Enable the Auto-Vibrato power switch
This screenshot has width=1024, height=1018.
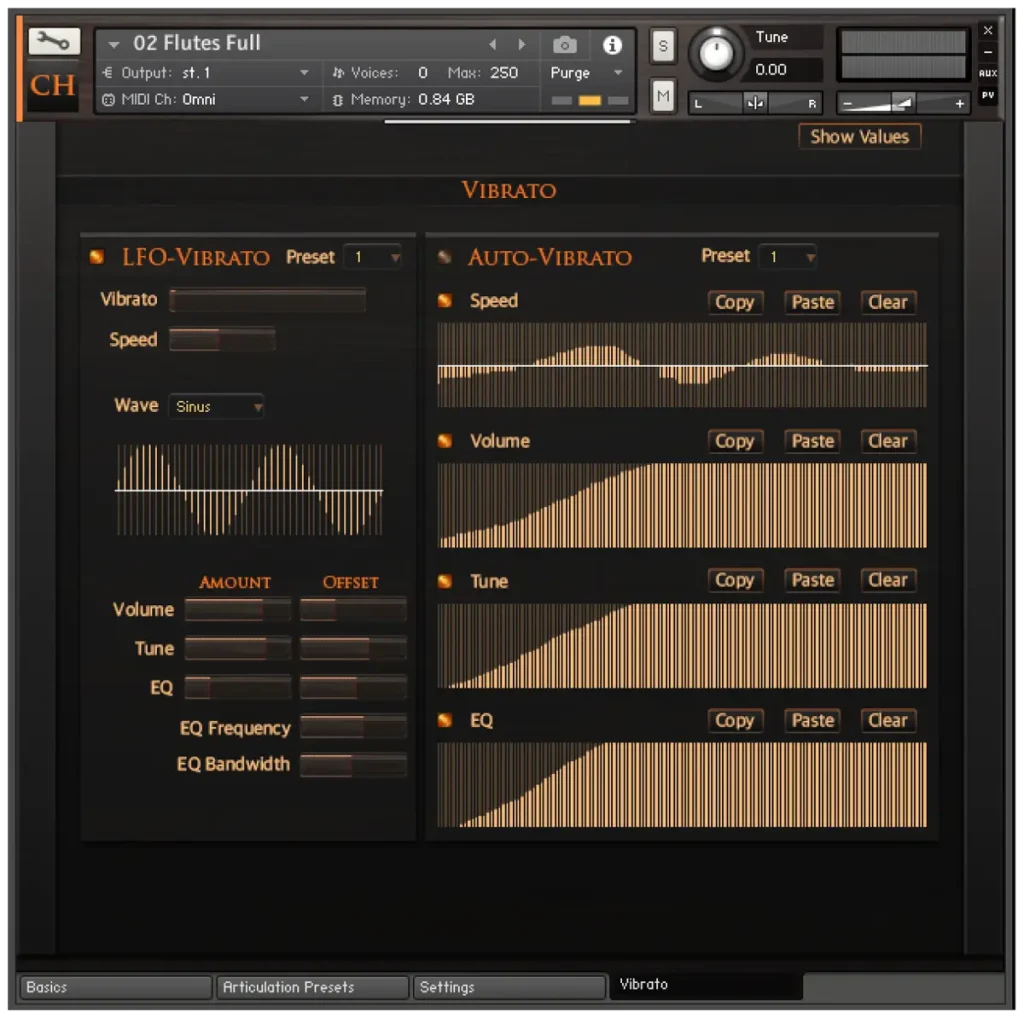445,257
